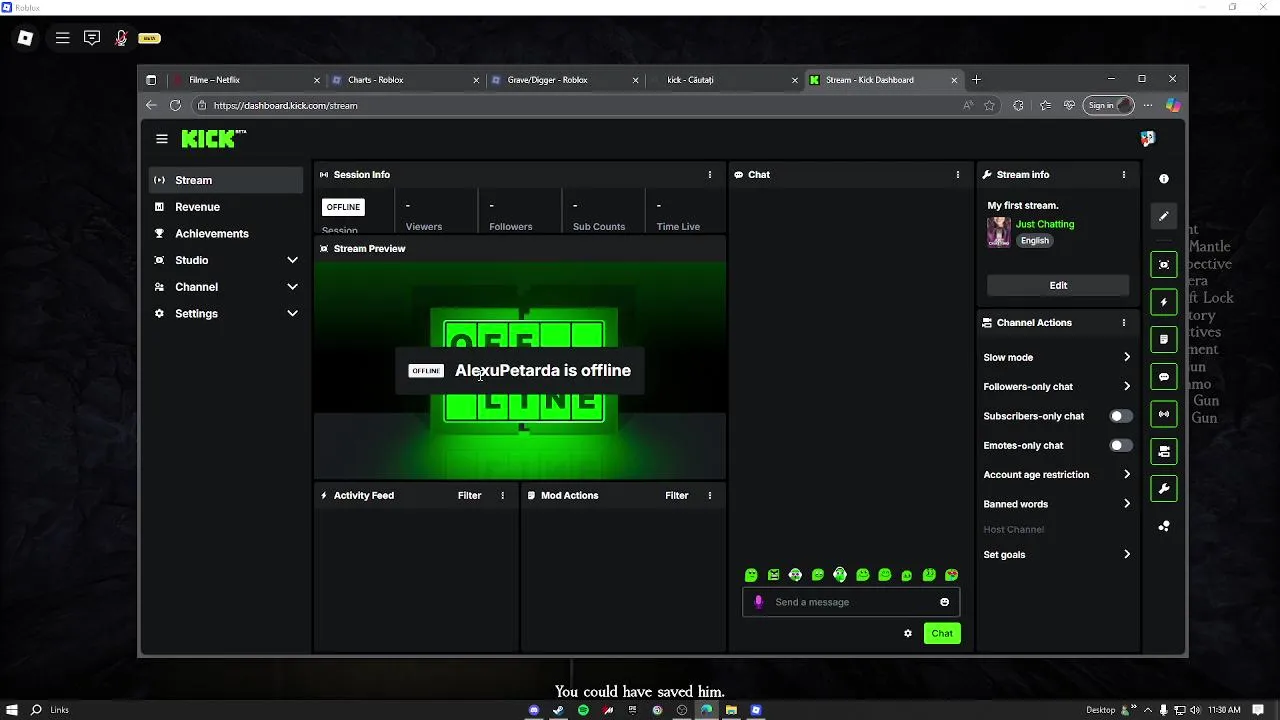The height and width of the screenshot is (720, 1280).
Task: Open the emoji picker in chat input
Action: pyautogui.click(x=944, y=602)
